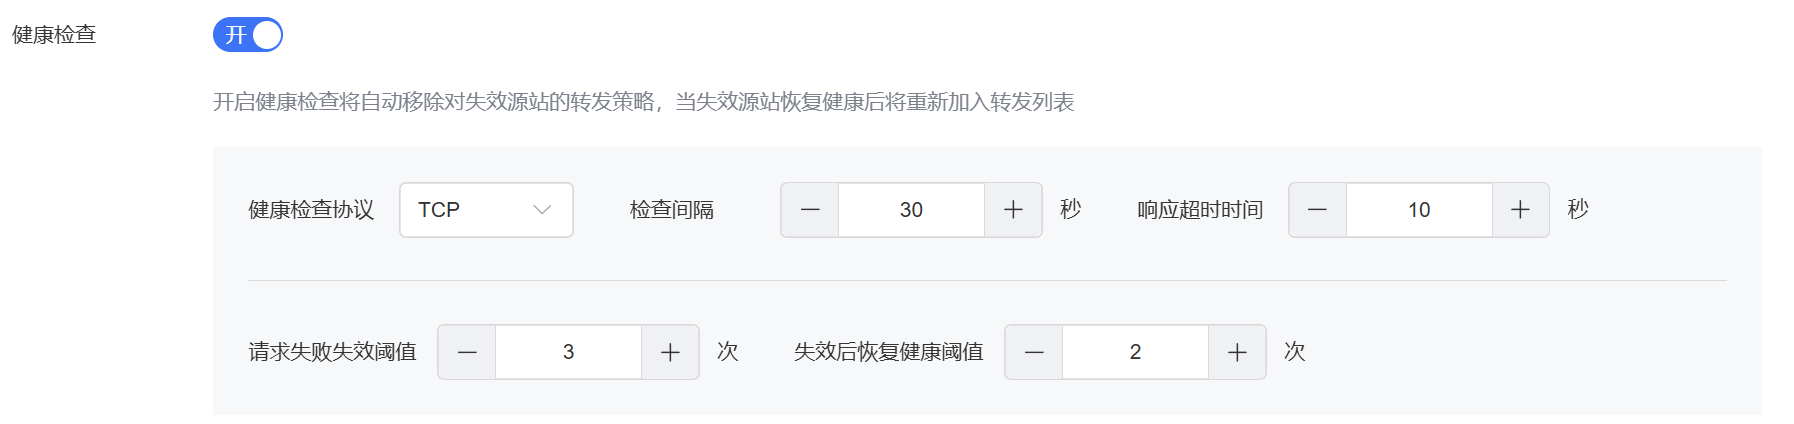1794x424 pixels.
Task: Increment the 请求失败失效阈值 count by one
Action: point(670,352)
